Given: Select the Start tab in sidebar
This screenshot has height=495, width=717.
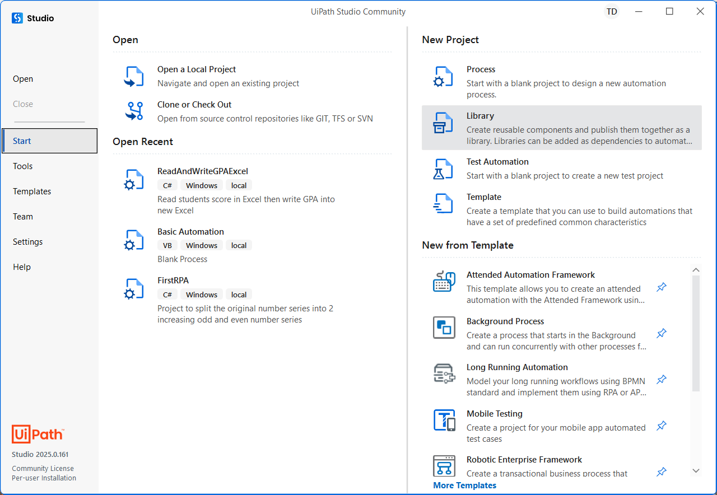Looking at the screenshot, I should 49,141.
